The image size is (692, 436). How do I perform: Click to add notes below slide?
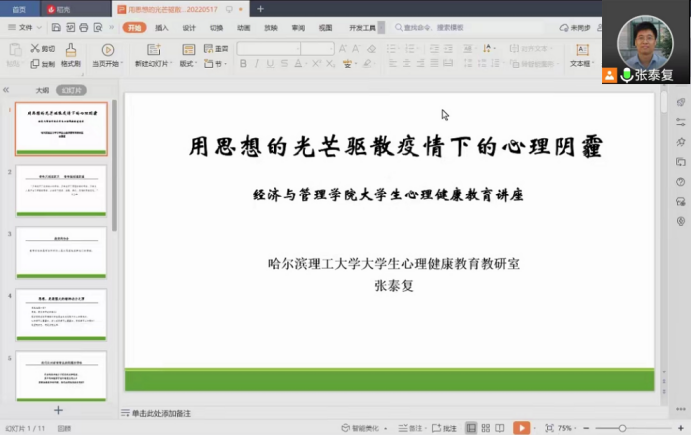click(x=160, y=413)
